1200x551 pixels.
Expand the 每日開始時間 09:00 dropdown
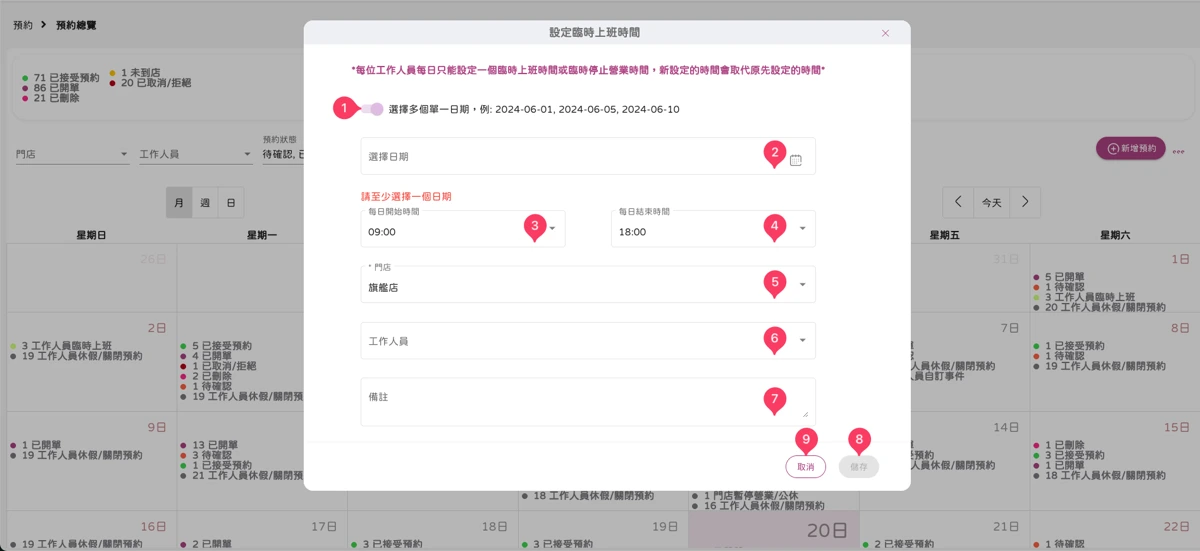[463, 229]
